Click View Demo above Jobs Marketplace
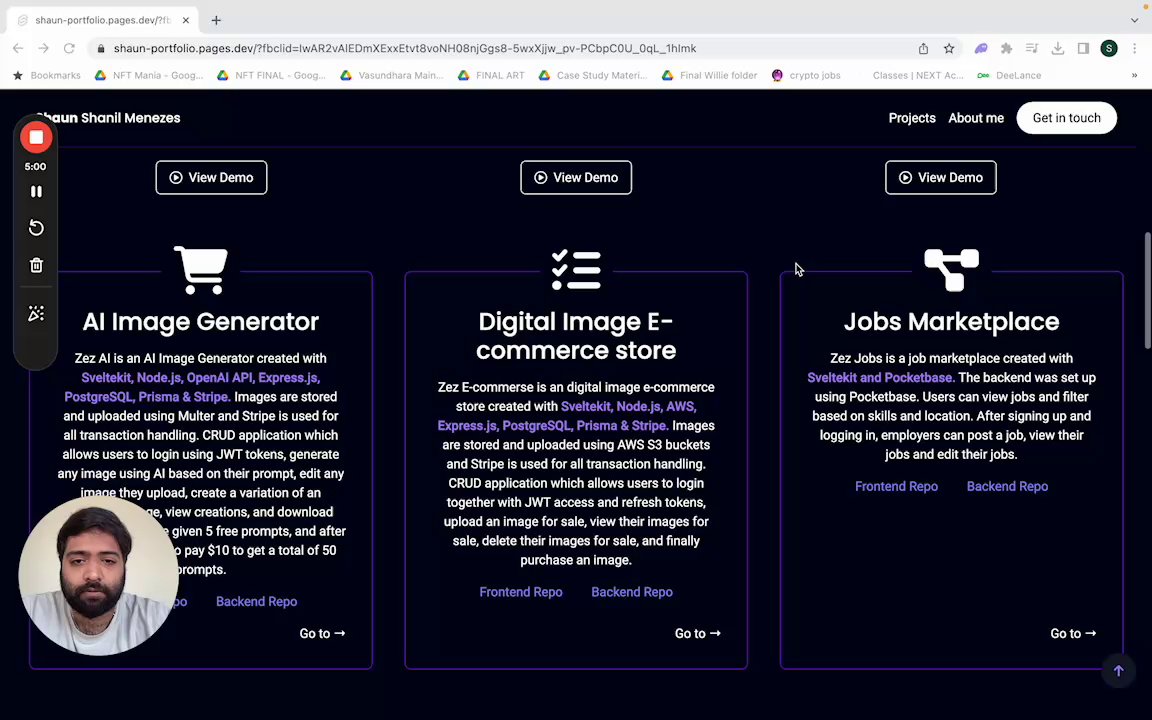The height and width of the screenshot is (720, 1152). pos(940,178)
